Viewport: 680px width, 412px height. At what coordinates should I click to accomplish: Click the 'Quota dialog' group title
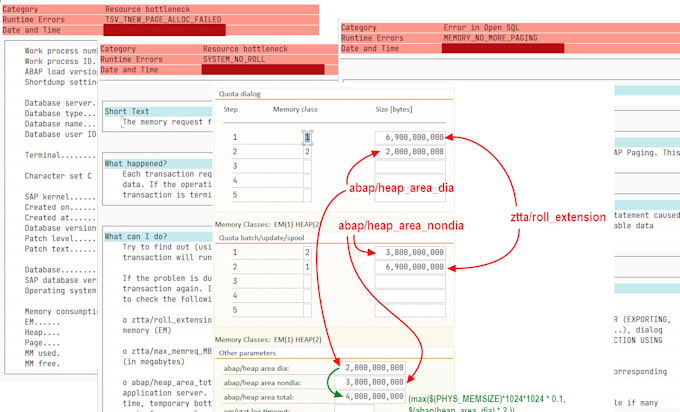pyautogui.click(x=239, y=94)
